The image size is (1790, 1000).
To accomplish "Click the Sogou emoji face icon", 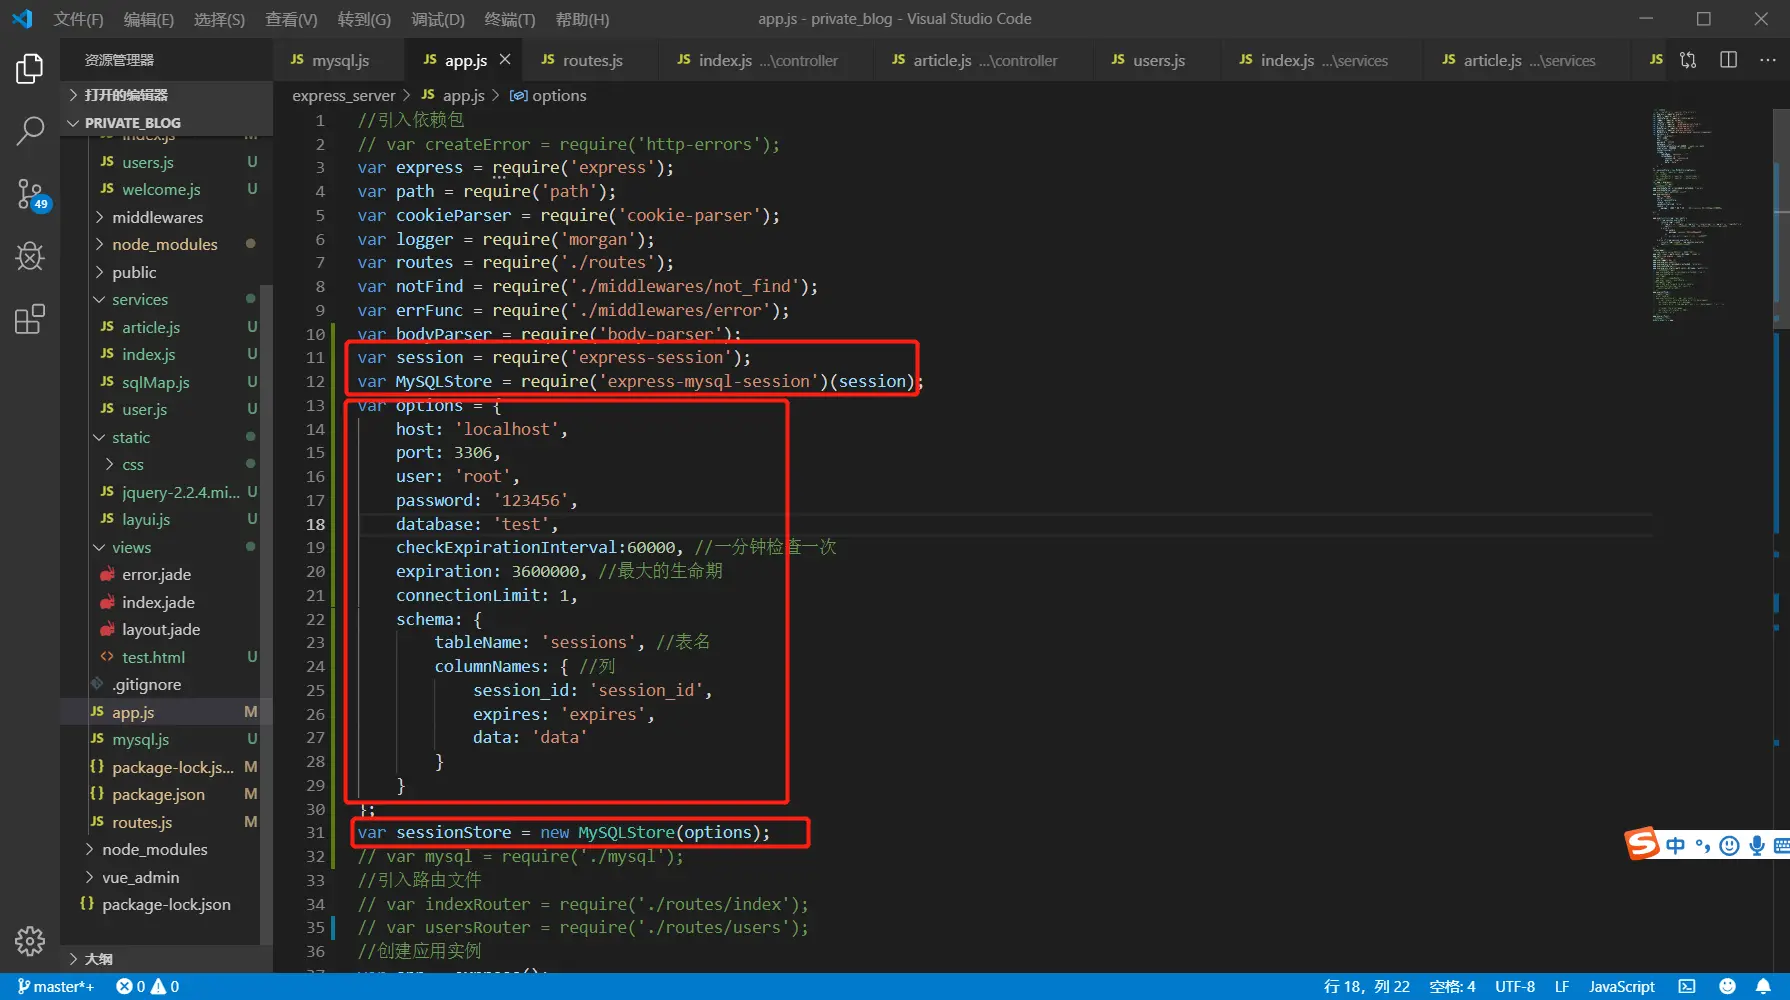I will 1730,846.
